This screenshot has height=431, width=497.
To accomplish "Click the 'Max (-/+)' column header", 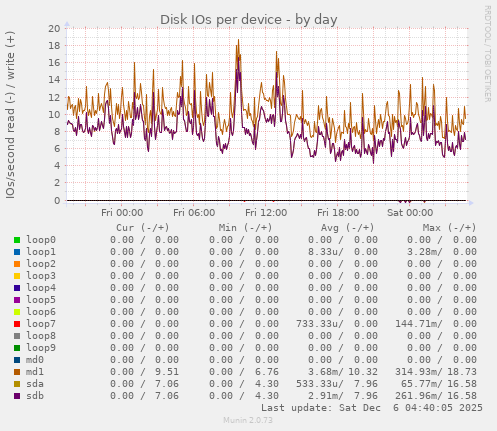I will click(x=450, y=228).
